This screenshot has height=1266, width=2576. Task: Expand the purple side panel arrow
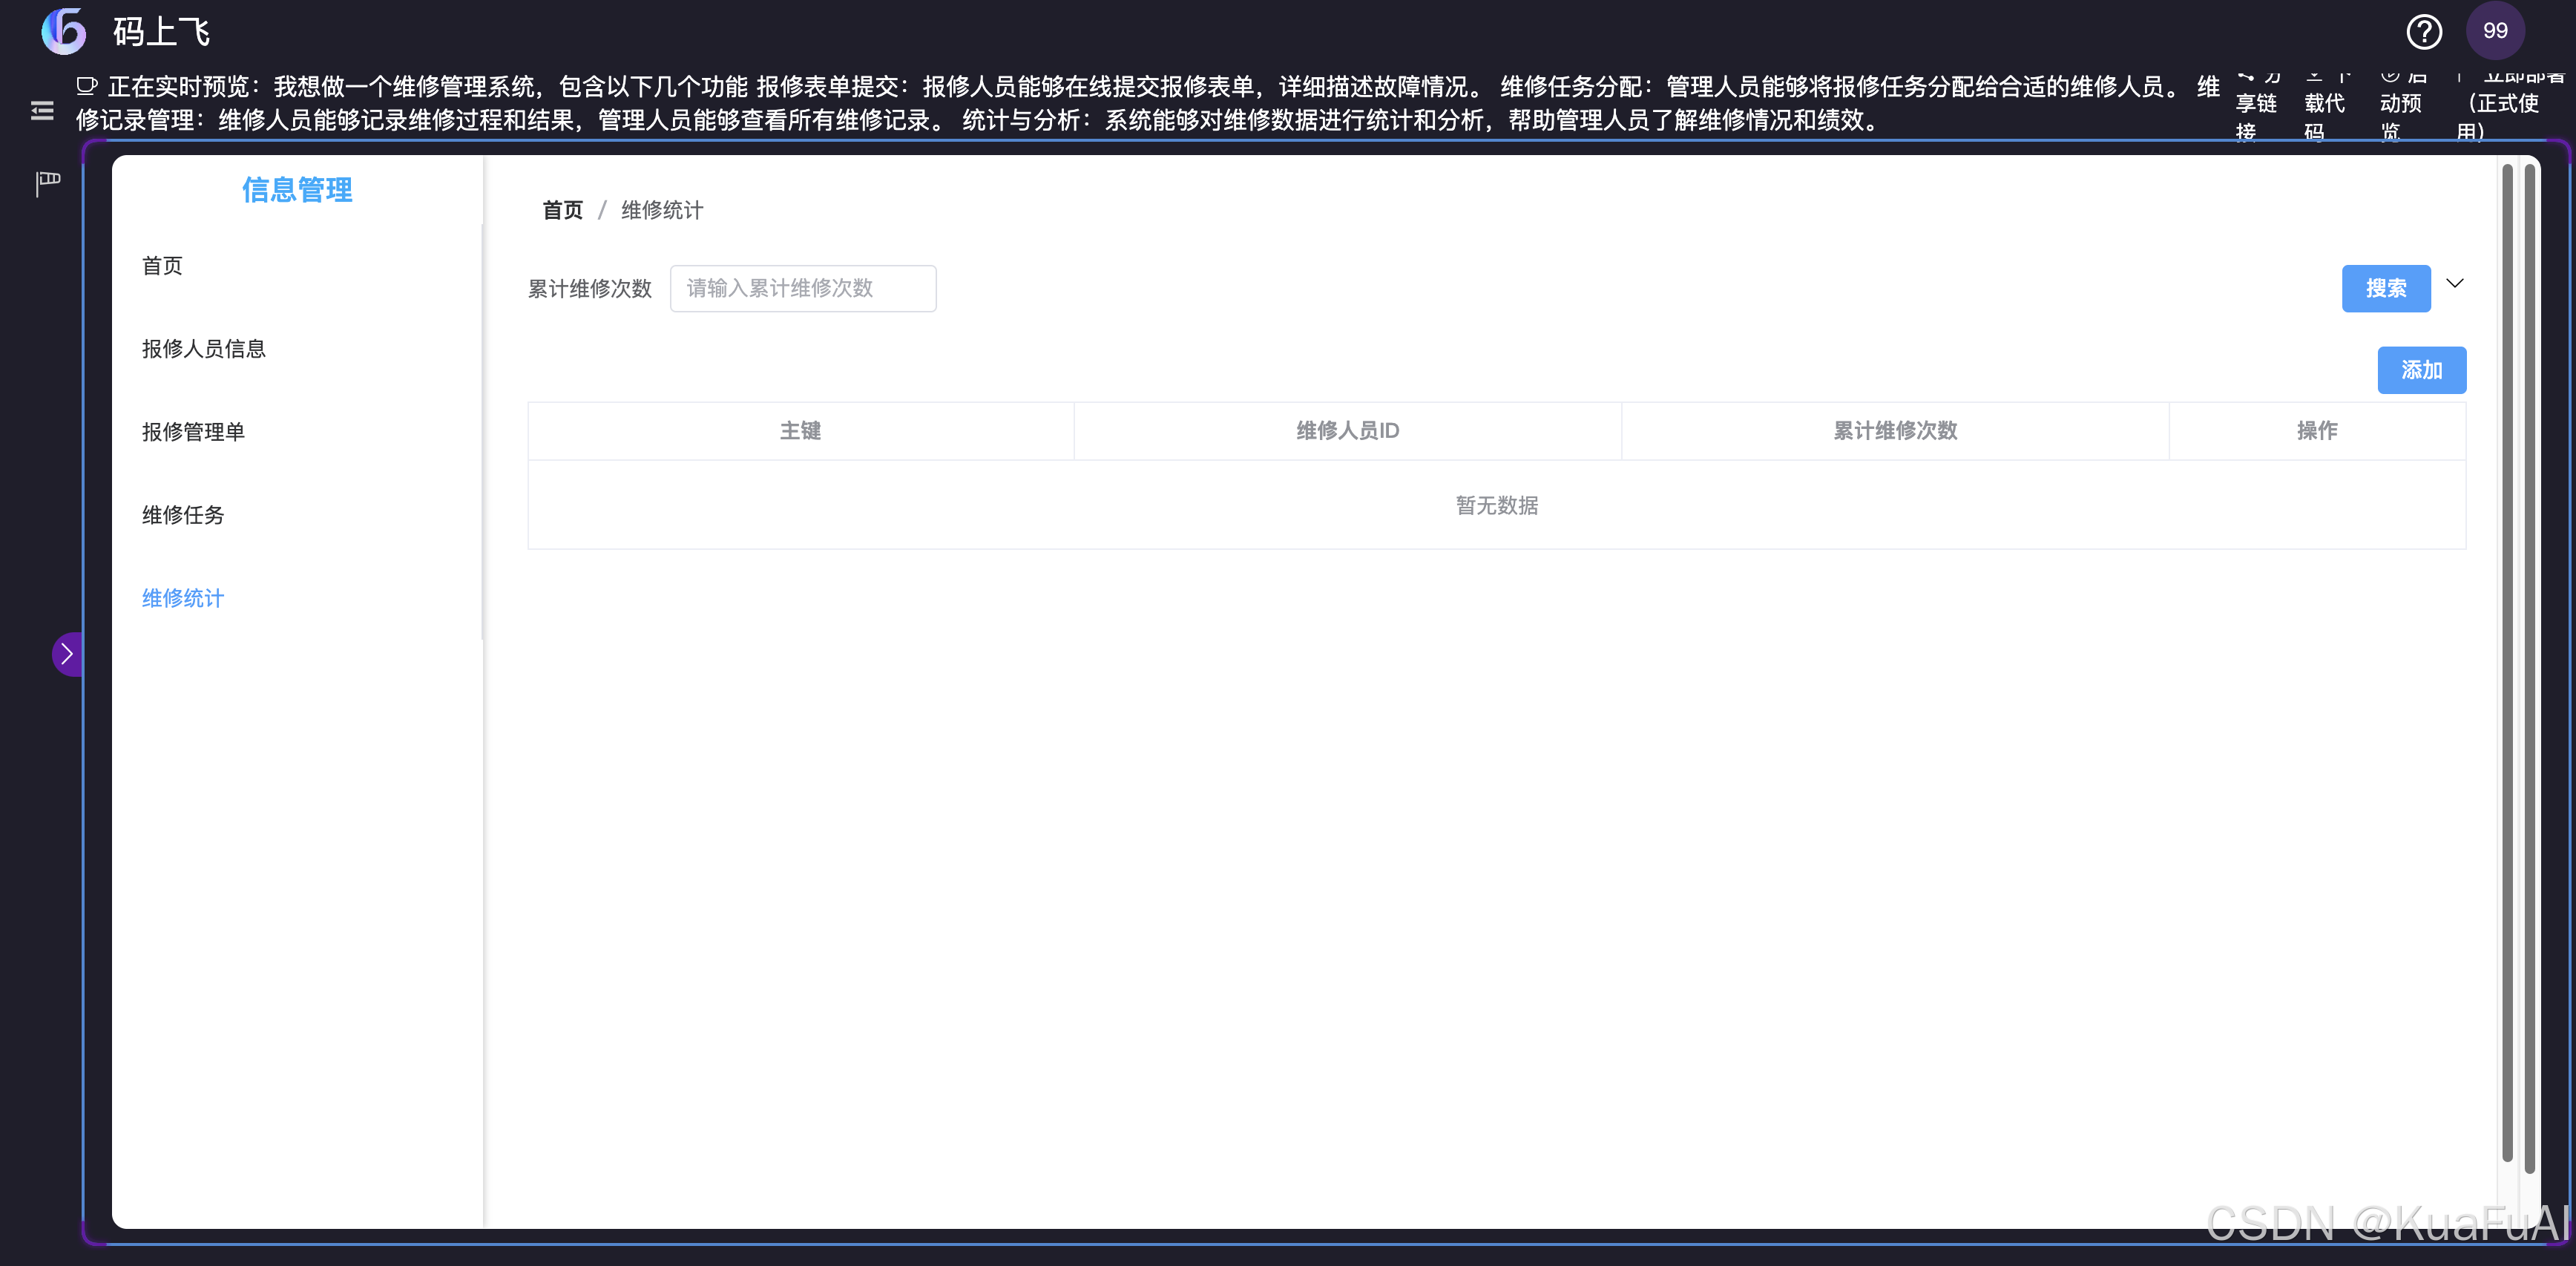pyautogui.click(x=67, y=654)
